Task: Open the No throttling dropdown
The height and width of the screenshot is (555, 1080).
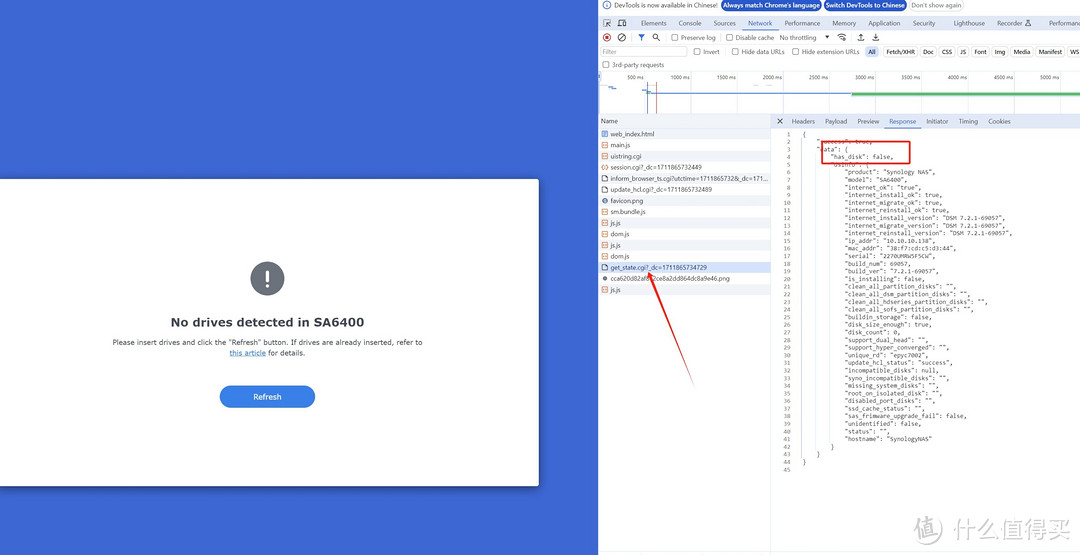Action: [x=802, y=38]
